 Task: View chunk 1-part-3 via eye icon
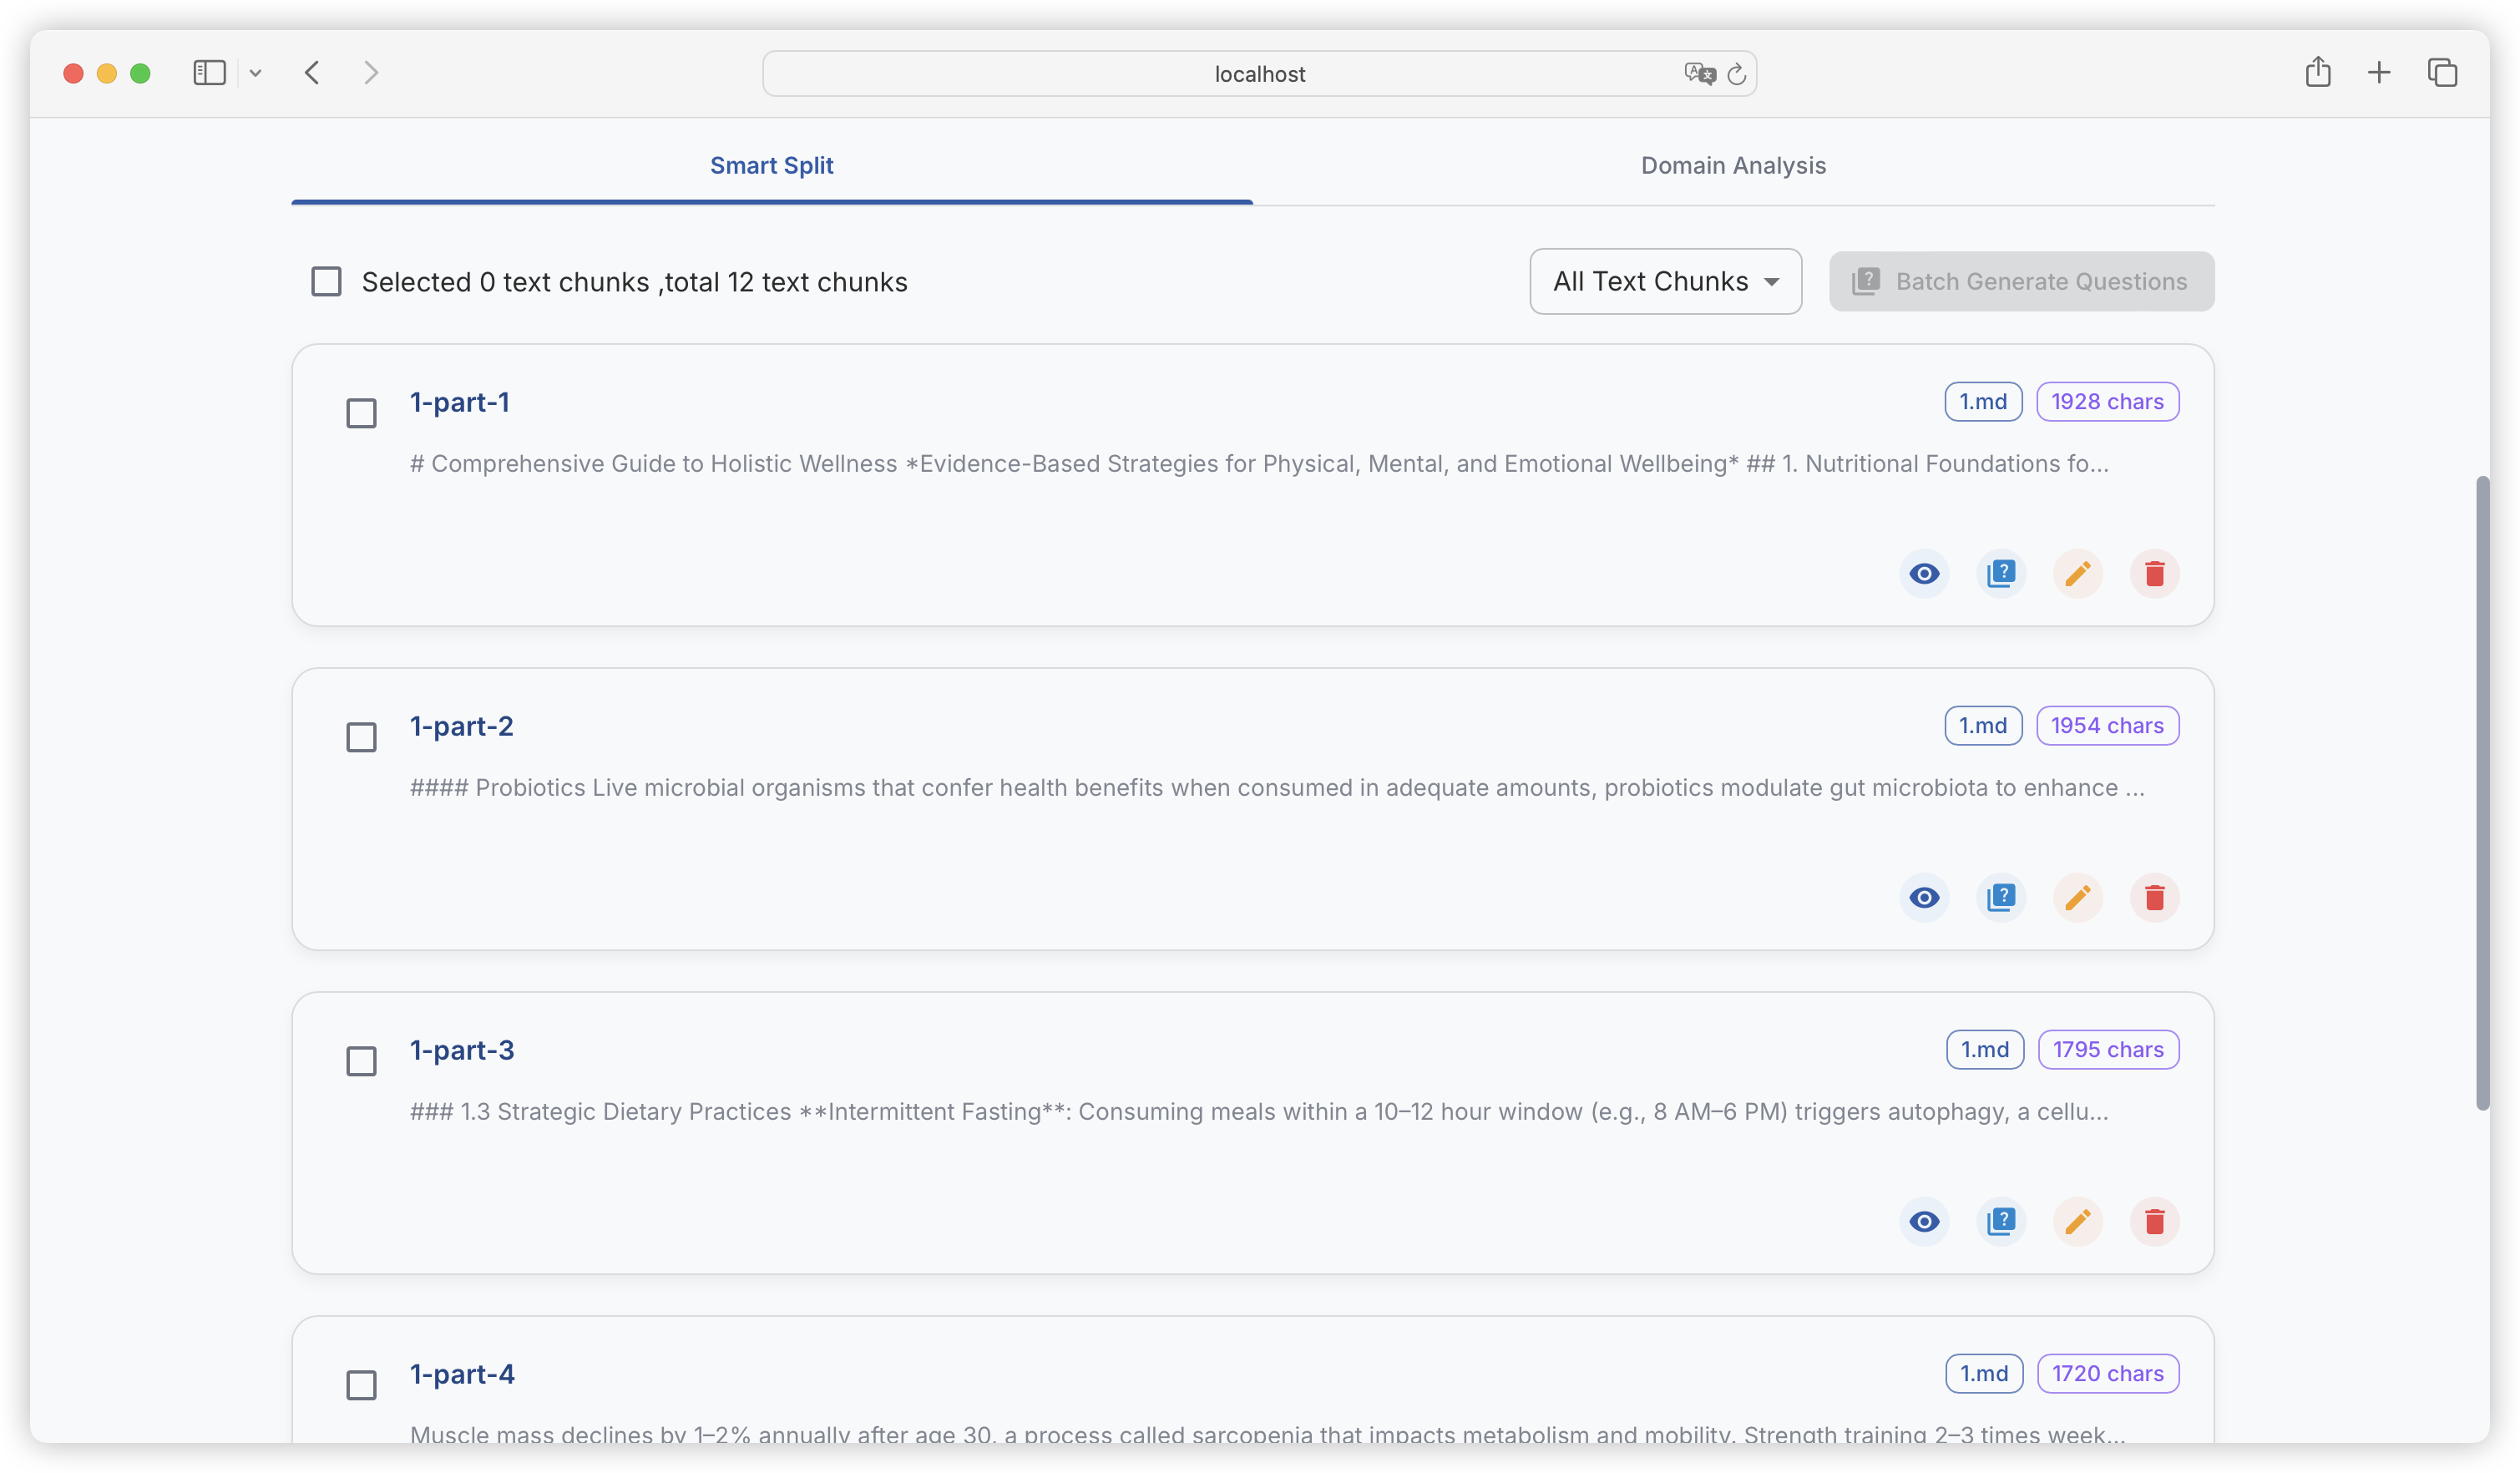coord(1923,1222)
